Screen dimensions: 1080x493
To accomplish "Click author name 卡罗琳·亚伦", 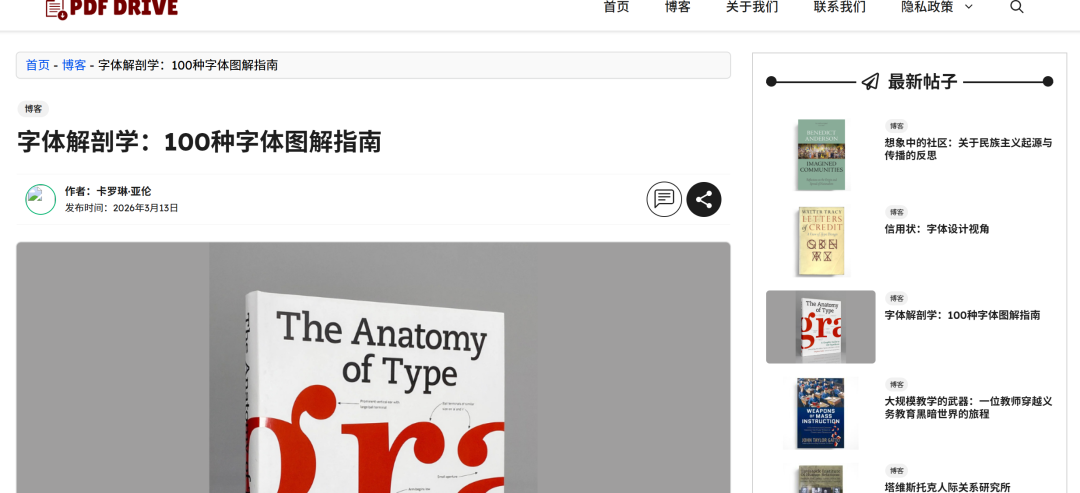I will point(124,191).
